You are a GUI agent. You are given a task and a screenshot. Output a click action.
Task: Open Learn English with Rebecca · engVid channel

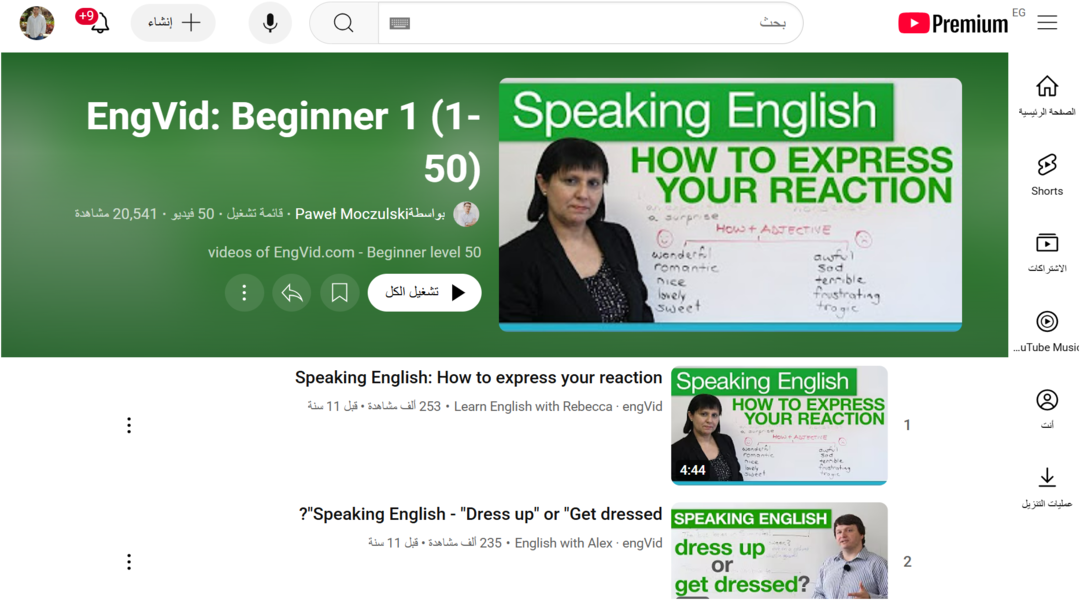(558, 406)
